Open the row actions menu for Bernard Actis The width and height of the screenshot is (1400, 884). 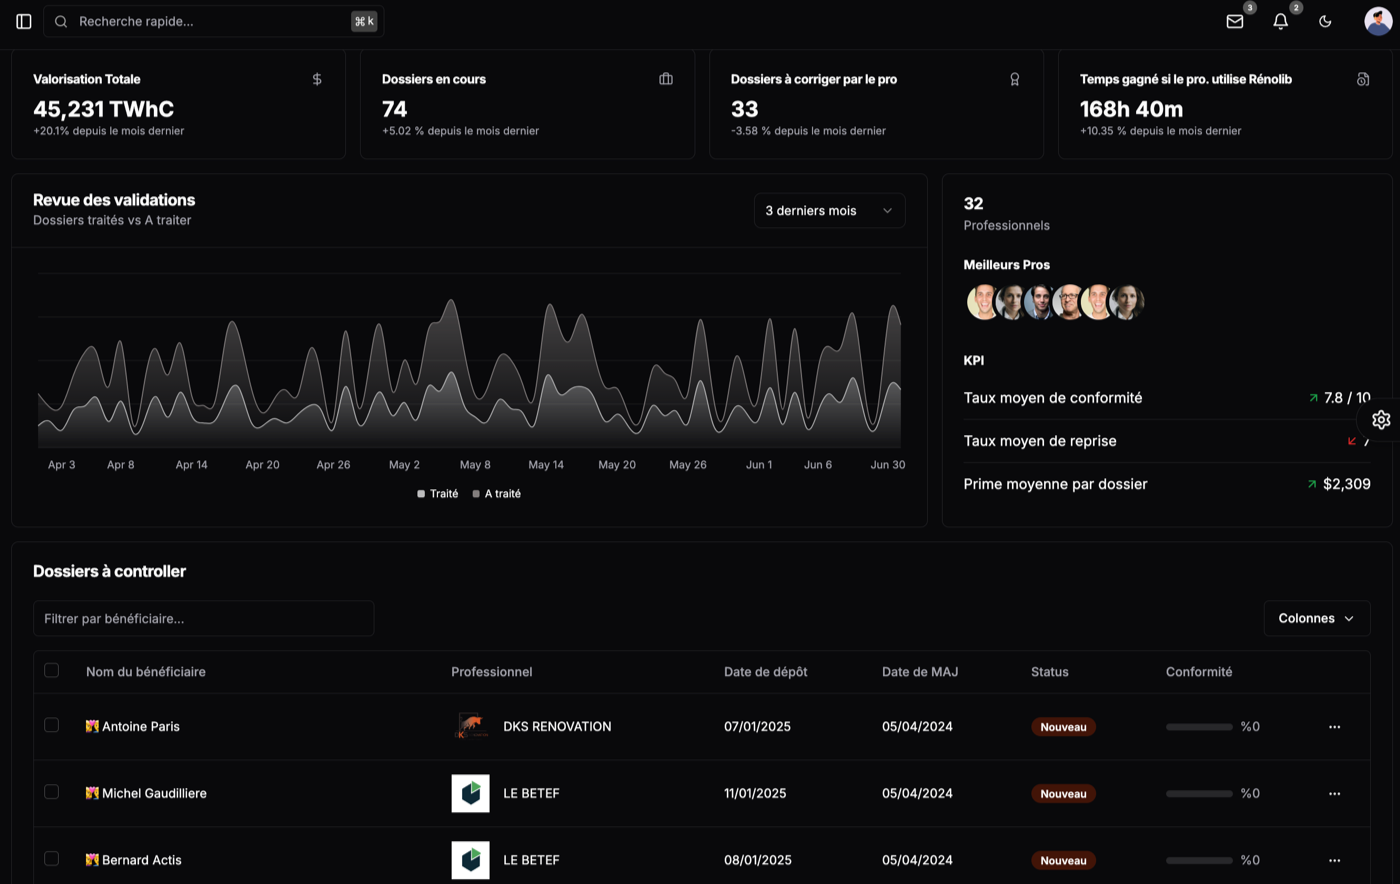coord(1334,860)
